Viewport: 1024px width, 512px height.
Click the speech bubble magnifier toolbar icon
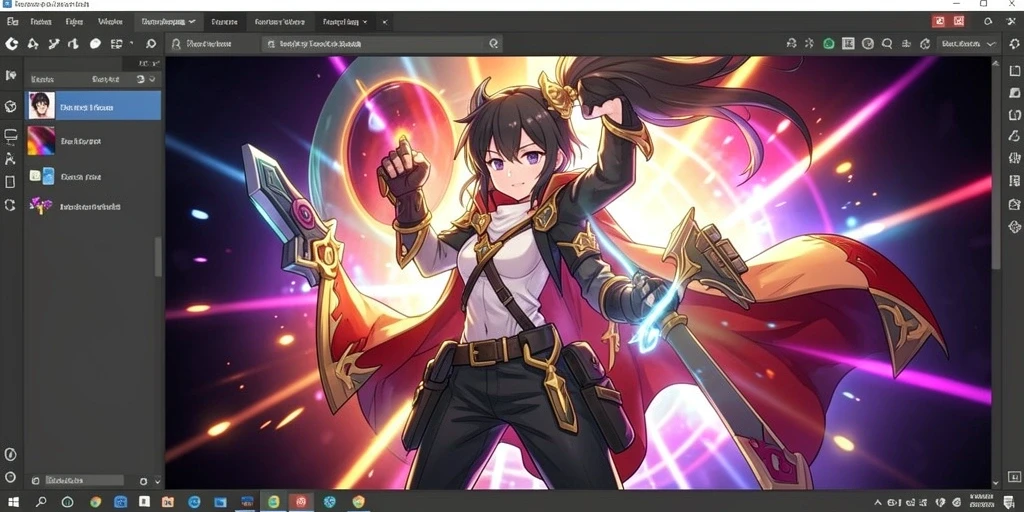[887, 44]
